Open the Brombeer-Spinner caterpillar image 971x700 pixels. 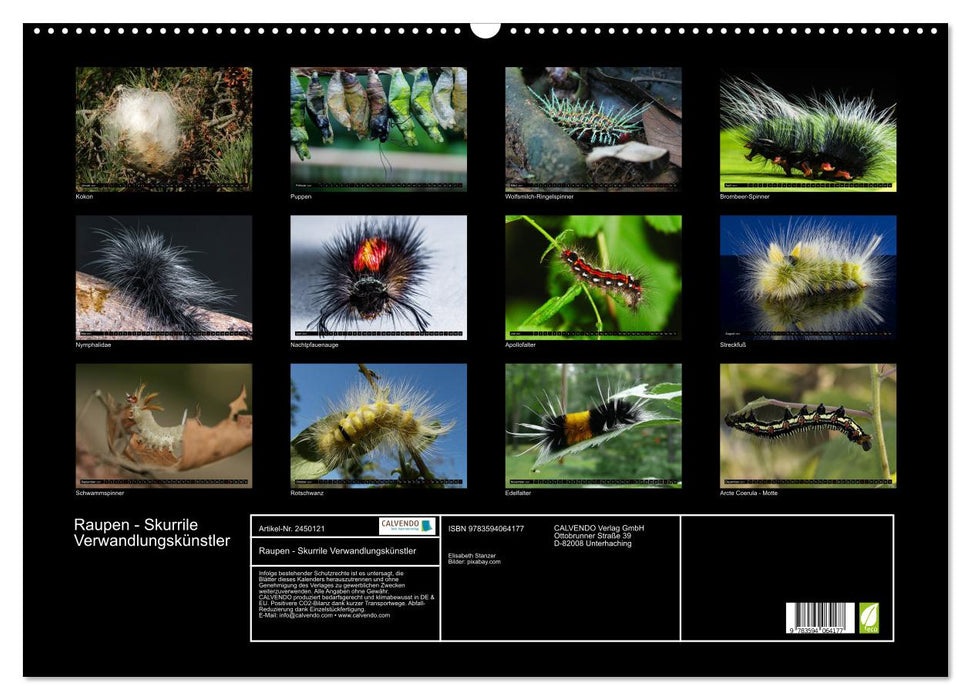coord(808,129)
